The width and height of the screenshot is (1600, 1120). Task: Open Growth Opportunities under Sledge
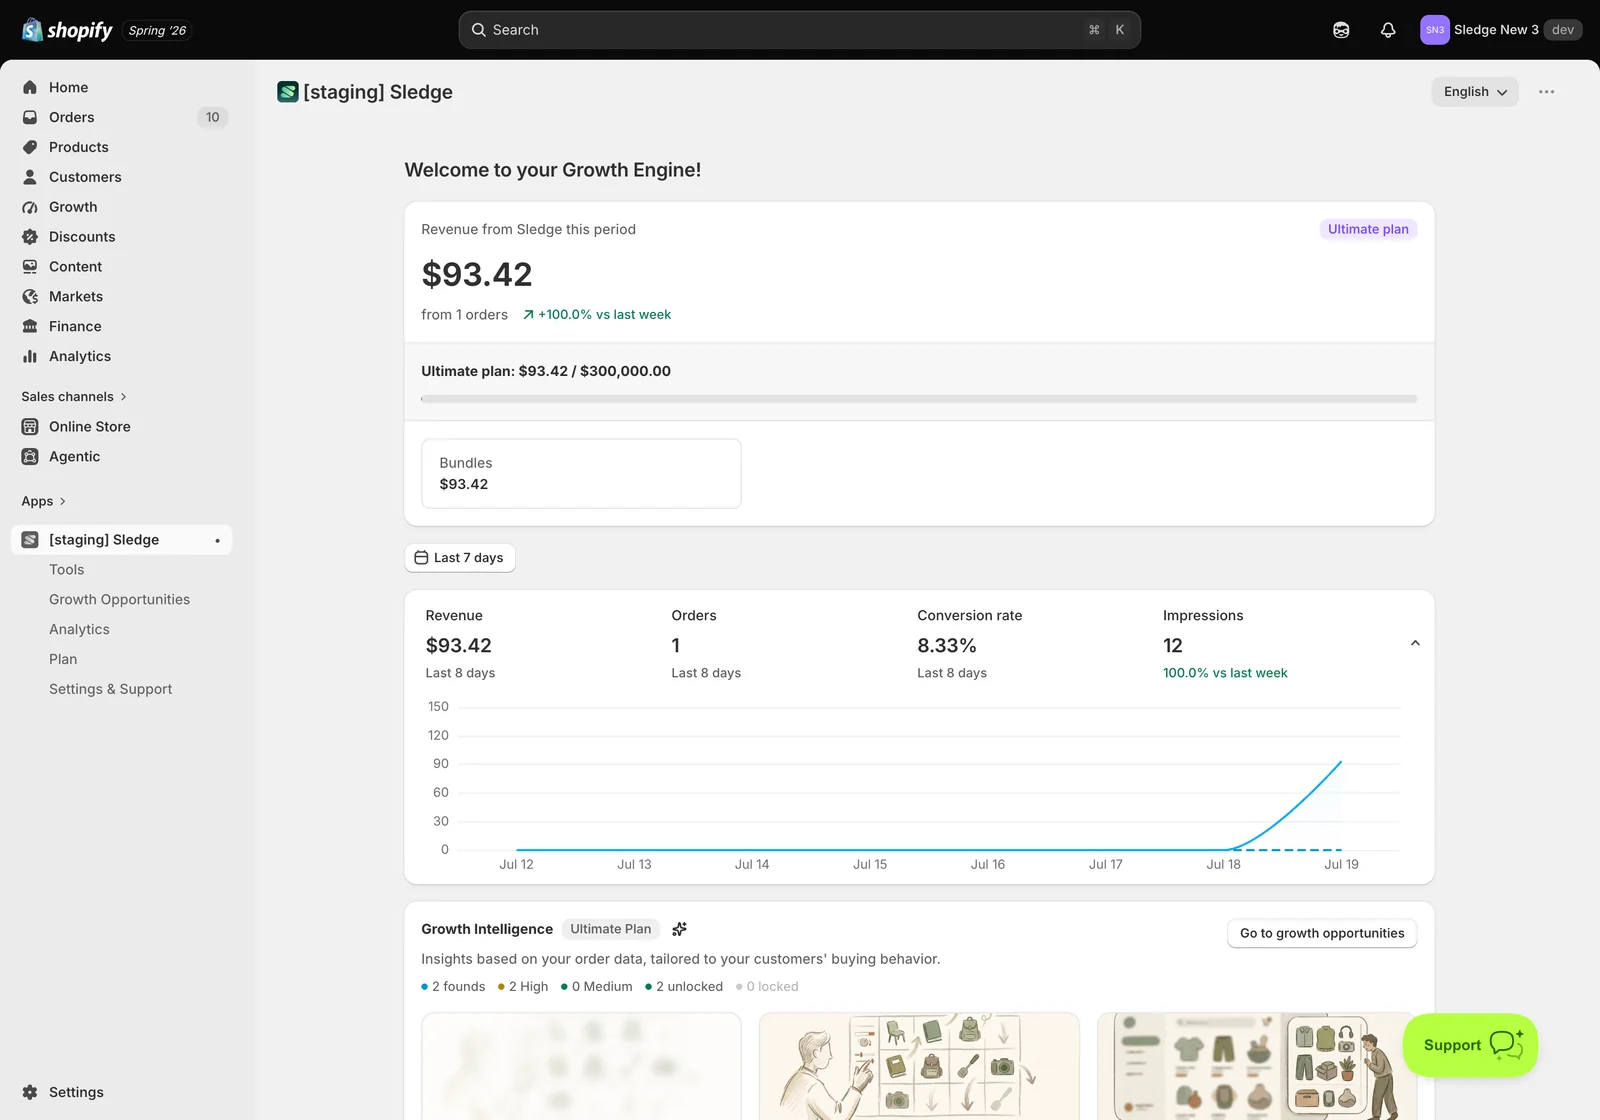point(120,600)
